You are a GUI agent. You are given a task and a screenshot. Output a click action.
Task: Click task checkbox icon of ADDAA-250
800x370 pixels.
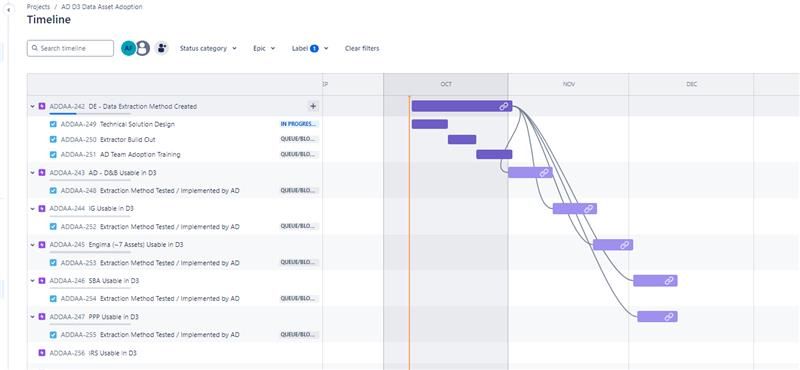click(x=53, y=139)
